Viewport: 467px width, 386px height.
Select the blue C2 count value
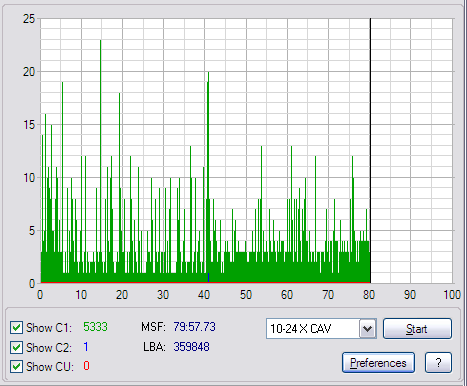(86, 347)
